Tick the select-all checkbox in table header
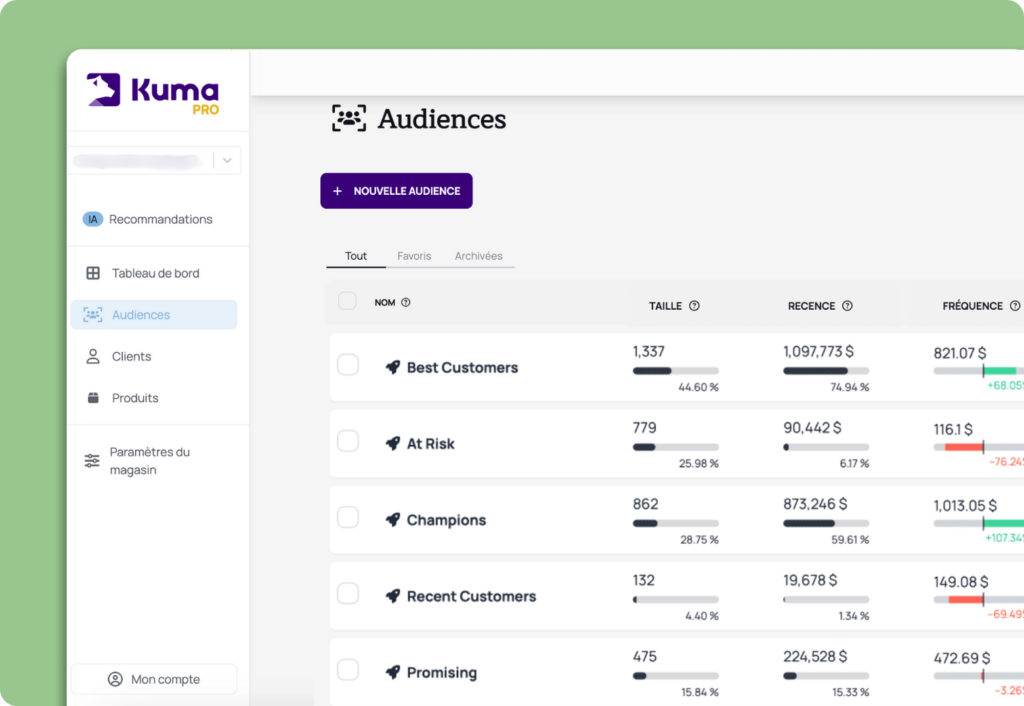 (348, 301)
